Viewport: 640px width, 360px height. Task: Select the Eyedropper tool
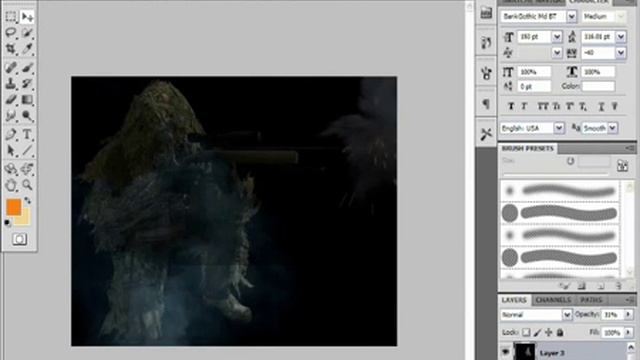point(27,49)
